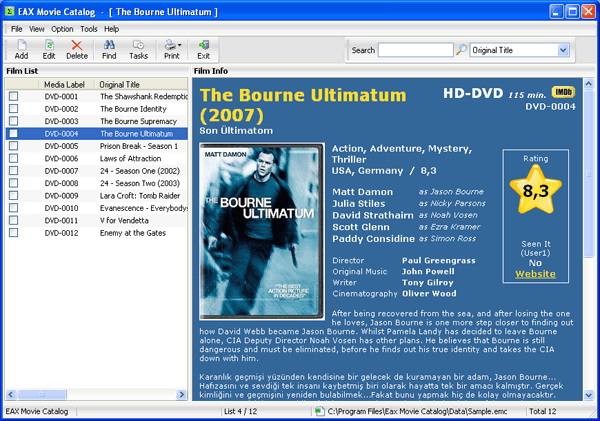Follow the Website link in rating box

(x=535, y=274)
